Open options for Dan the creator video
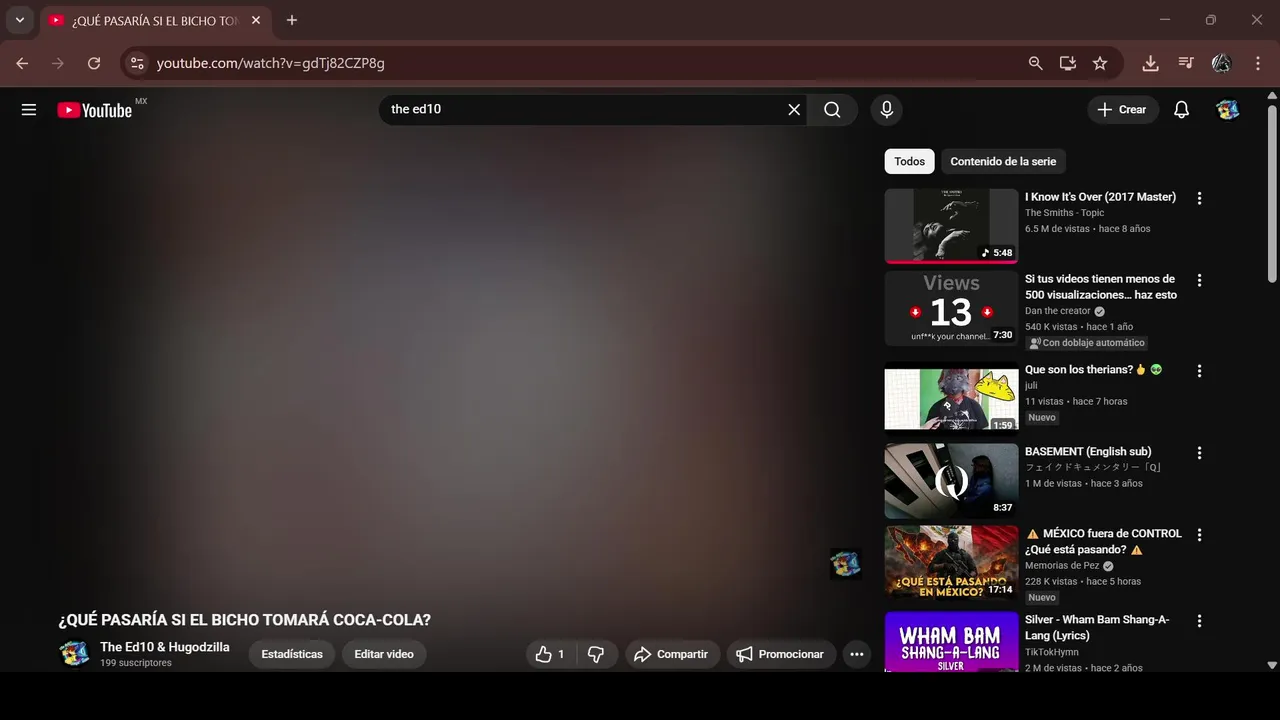This screenshot has width=1280, height=720. tap(1199, 280)
